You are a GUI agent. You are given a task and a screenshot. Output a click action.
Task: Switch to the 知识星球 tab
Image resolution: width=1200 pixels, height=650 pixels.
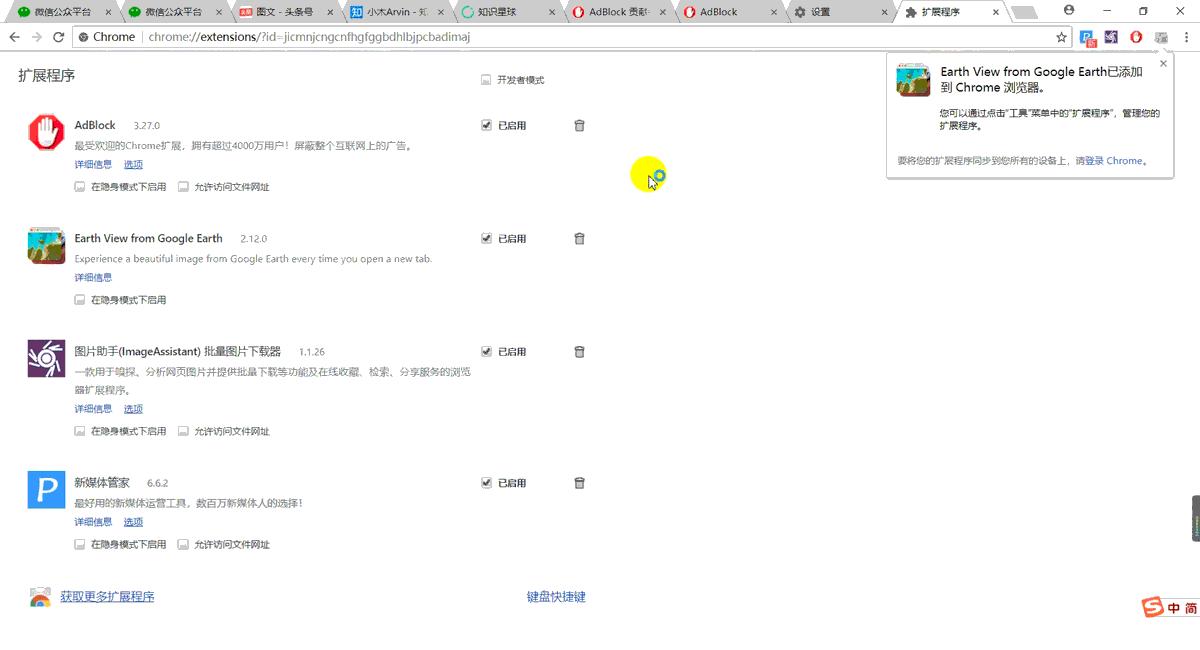[x=506, y=12]
